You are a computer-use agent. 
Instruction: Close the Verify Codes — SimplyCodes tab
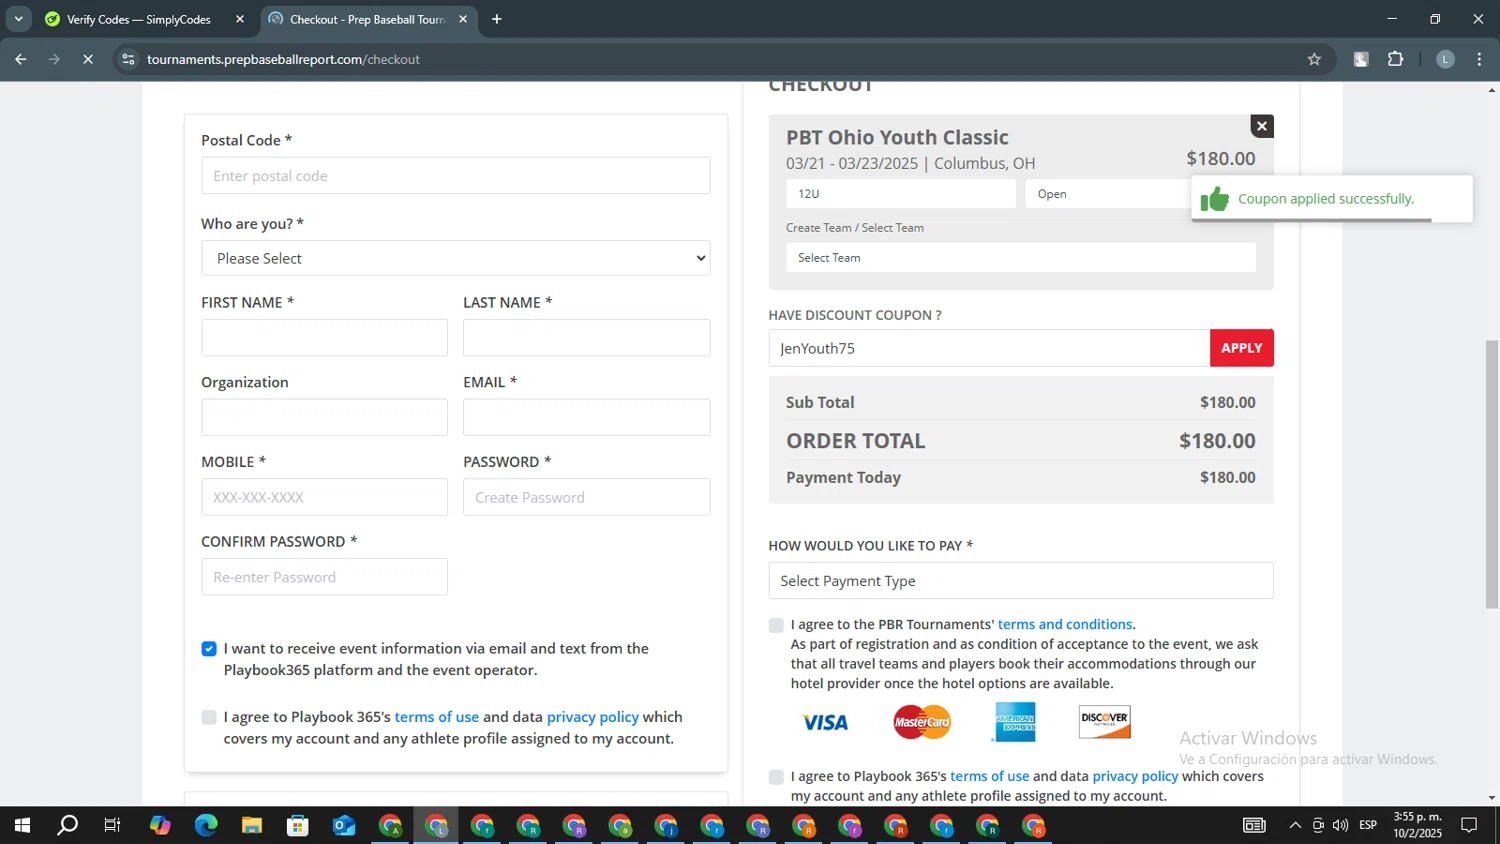coord(240,19)
